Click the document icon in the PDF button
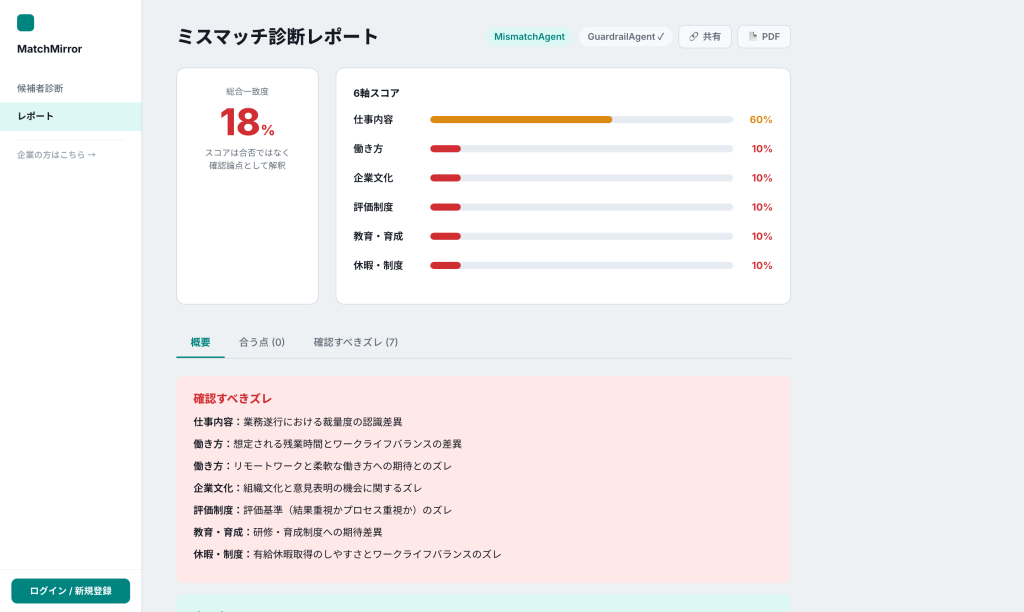The width and height of the screenshot is (1024, 612). click(752, 37)
